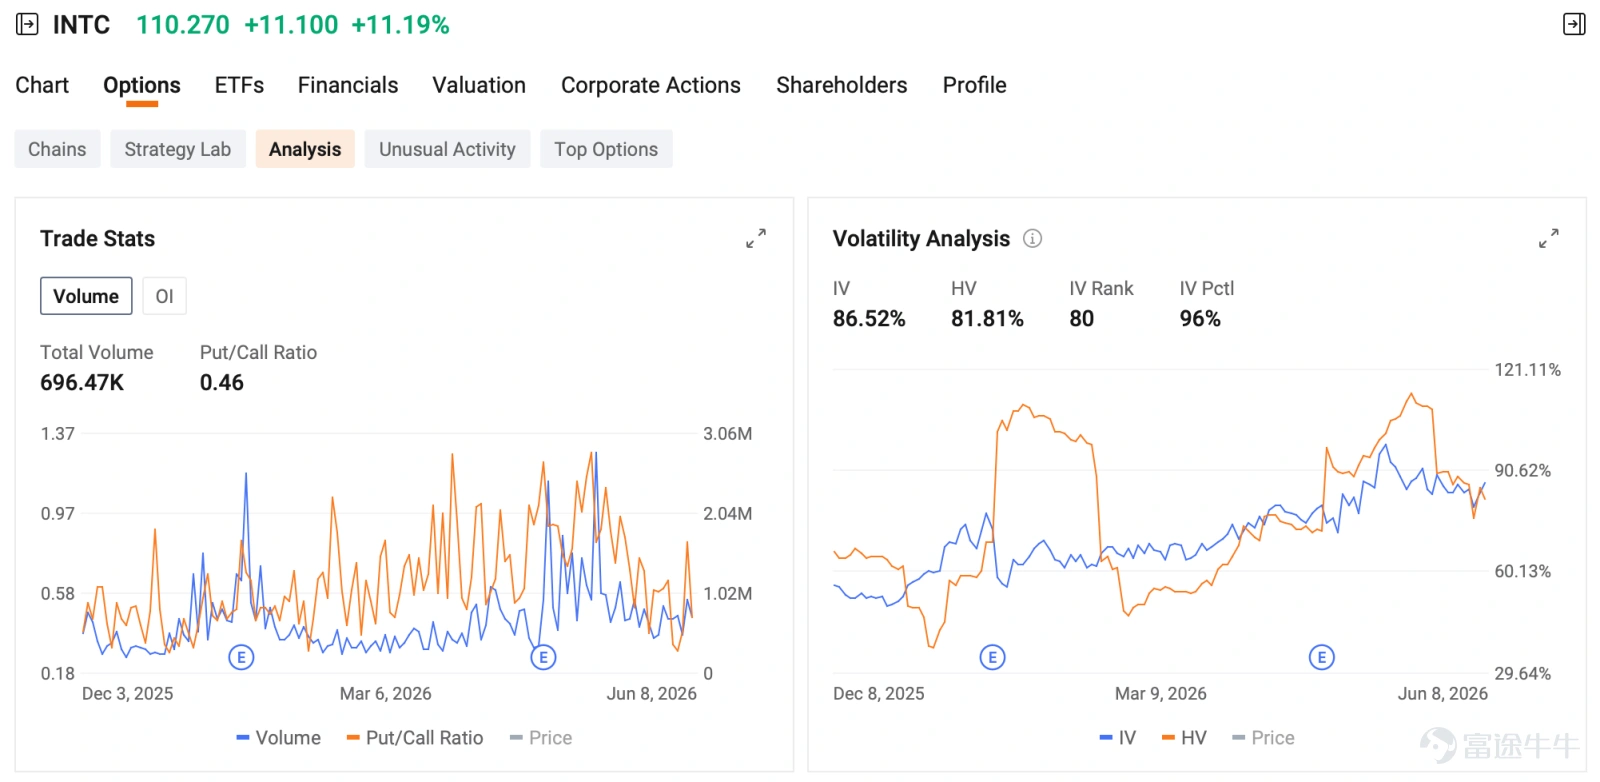Screen dimensions: 1600x782
Task: Expand the Volatility Analysis chart fullscreen
Action: pyautogui.click(x=1548, y=238)
